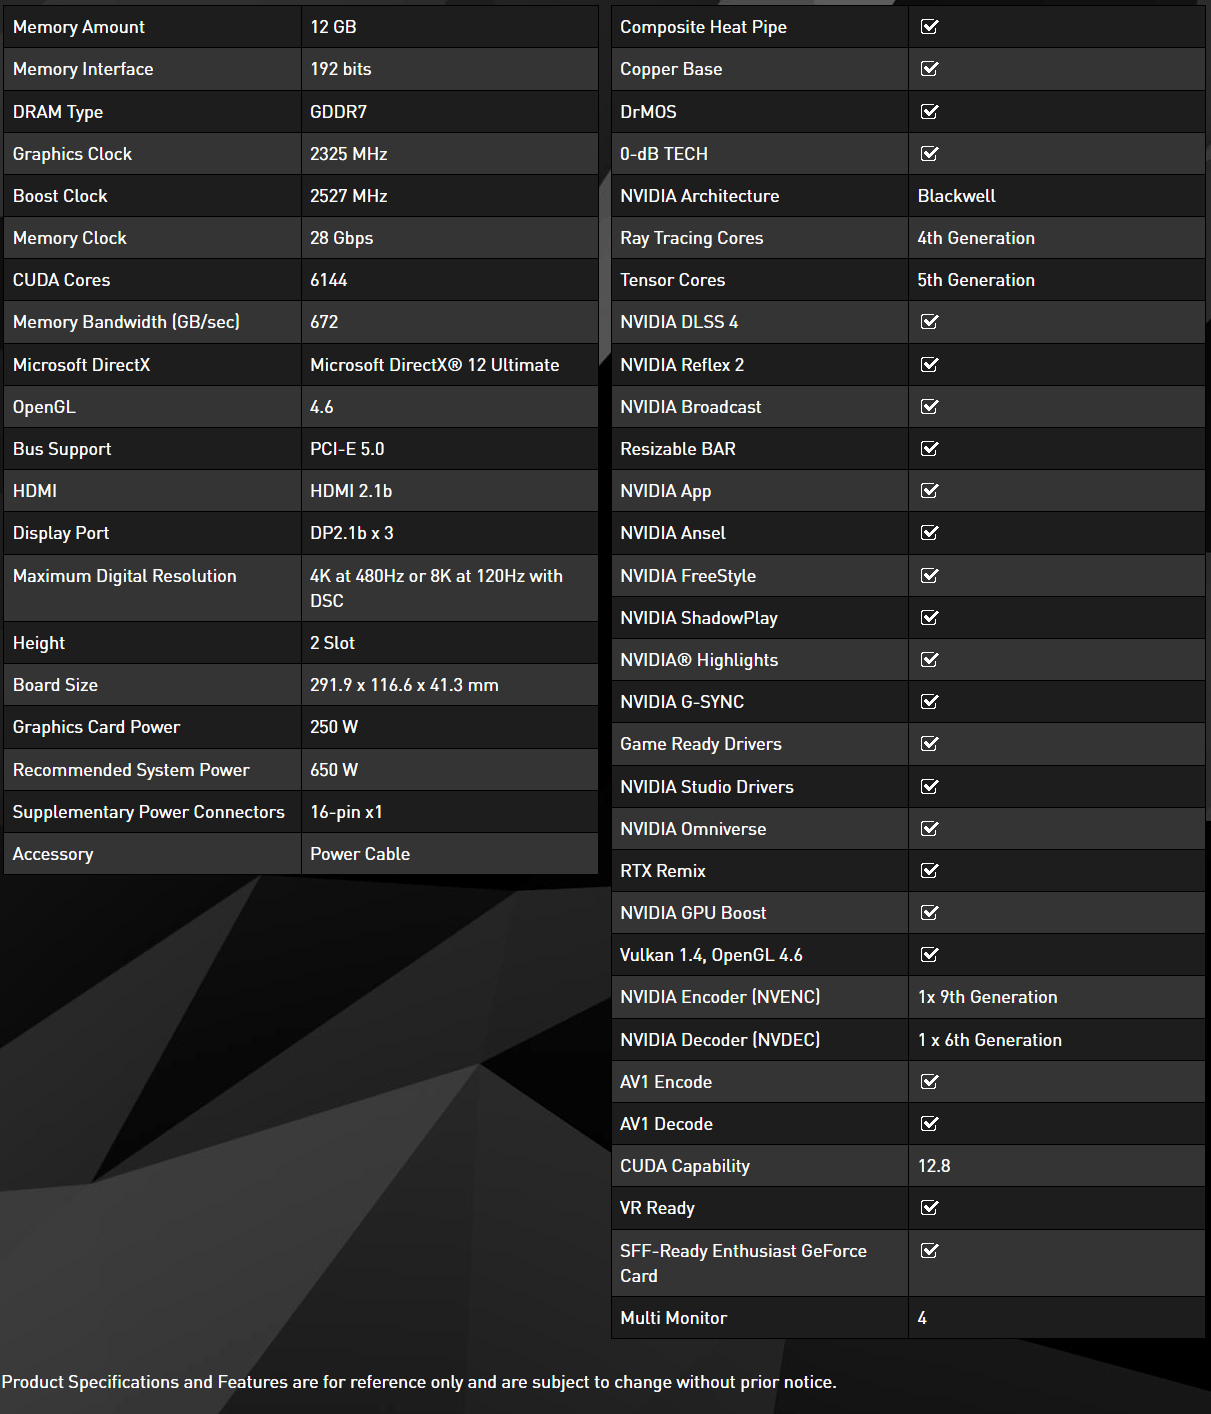Click the 'Memory Bandwidth (GB/sec)' label
This screenshot has width=1211, height=1414.
click(x=126, y=322)
